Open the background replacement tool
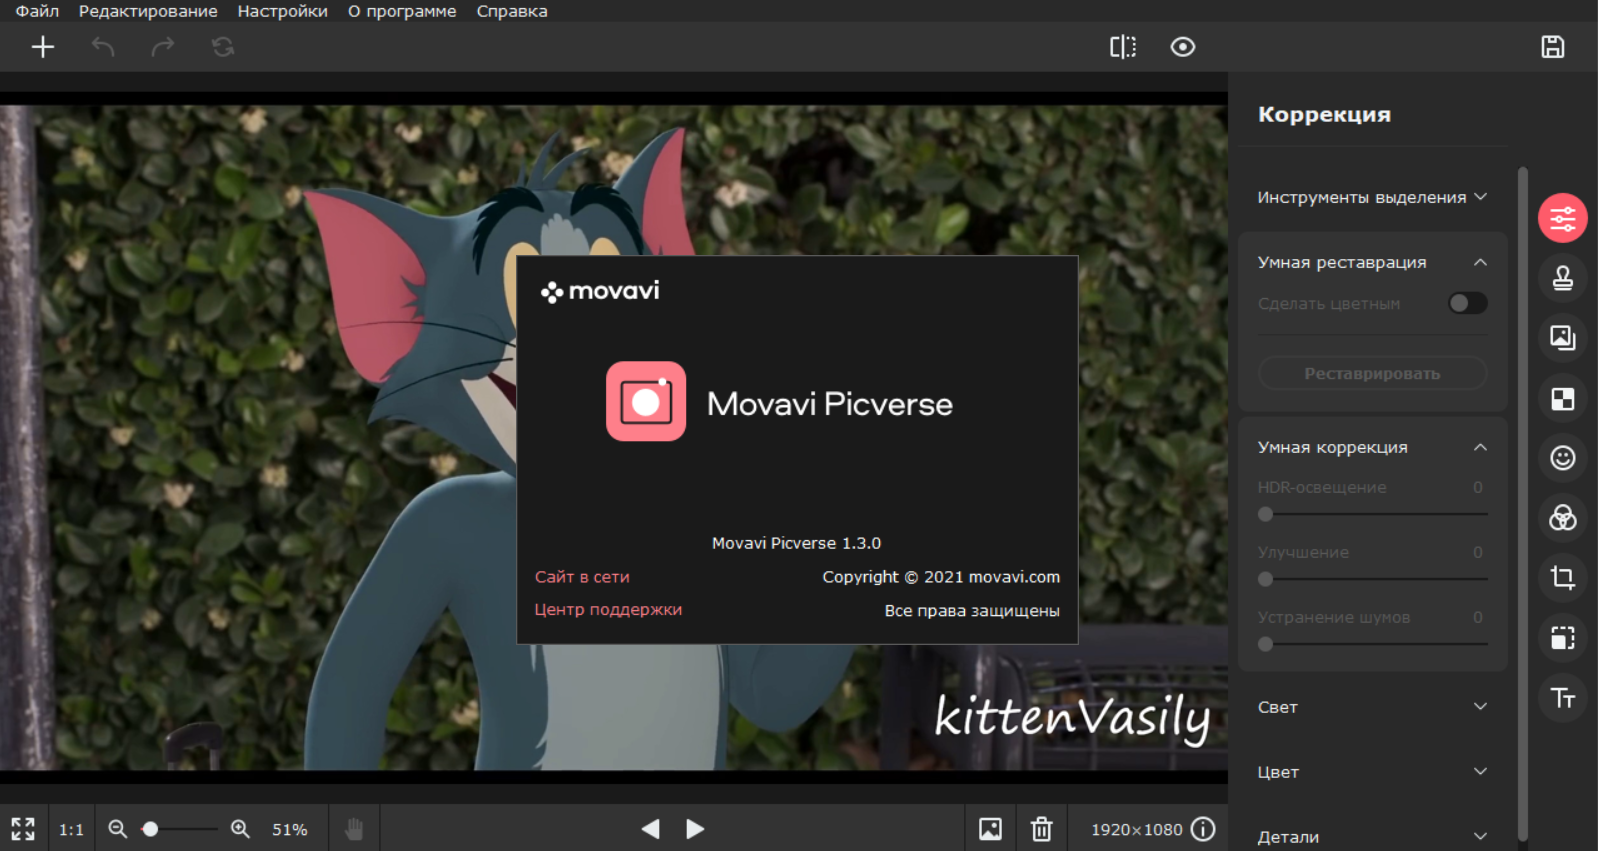The image size is (1598, 851). [1563, 338]
